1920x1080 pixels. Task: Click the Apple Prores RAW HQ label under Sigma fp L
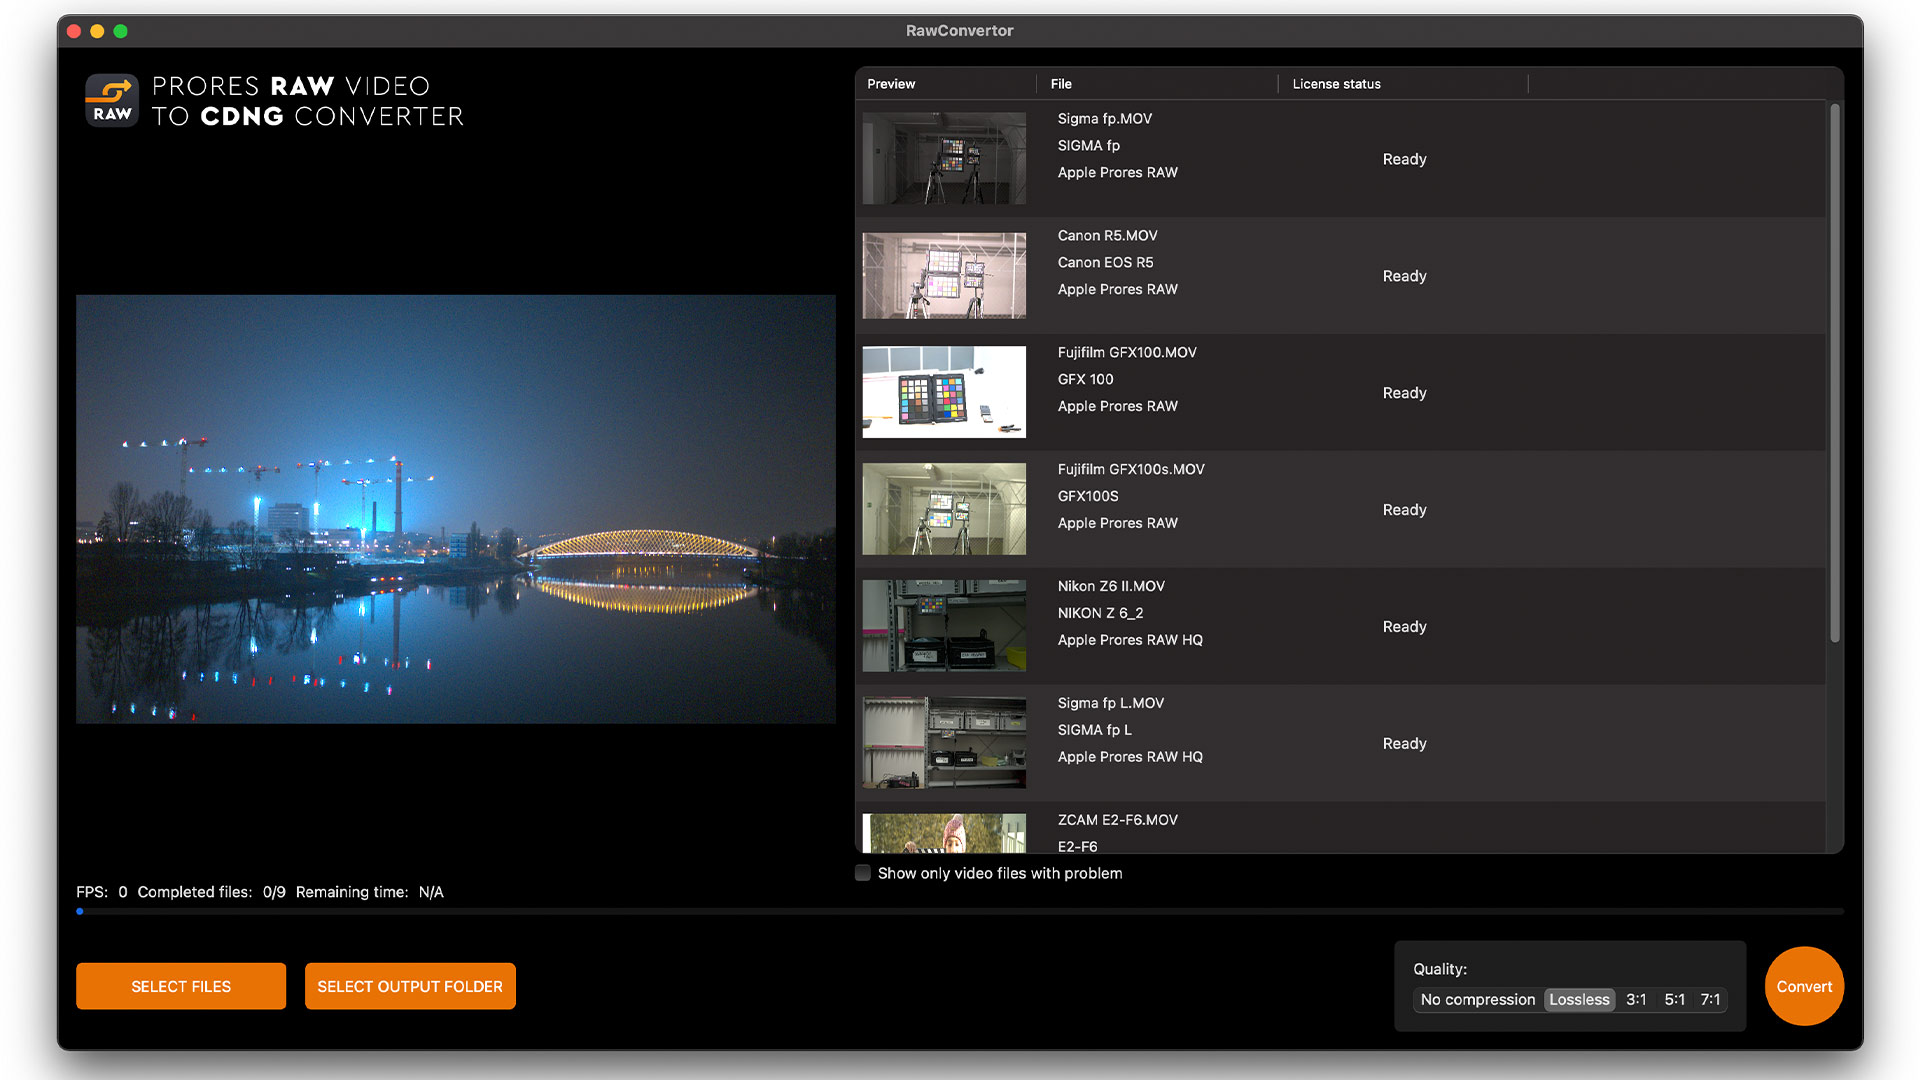(1130, 757)
